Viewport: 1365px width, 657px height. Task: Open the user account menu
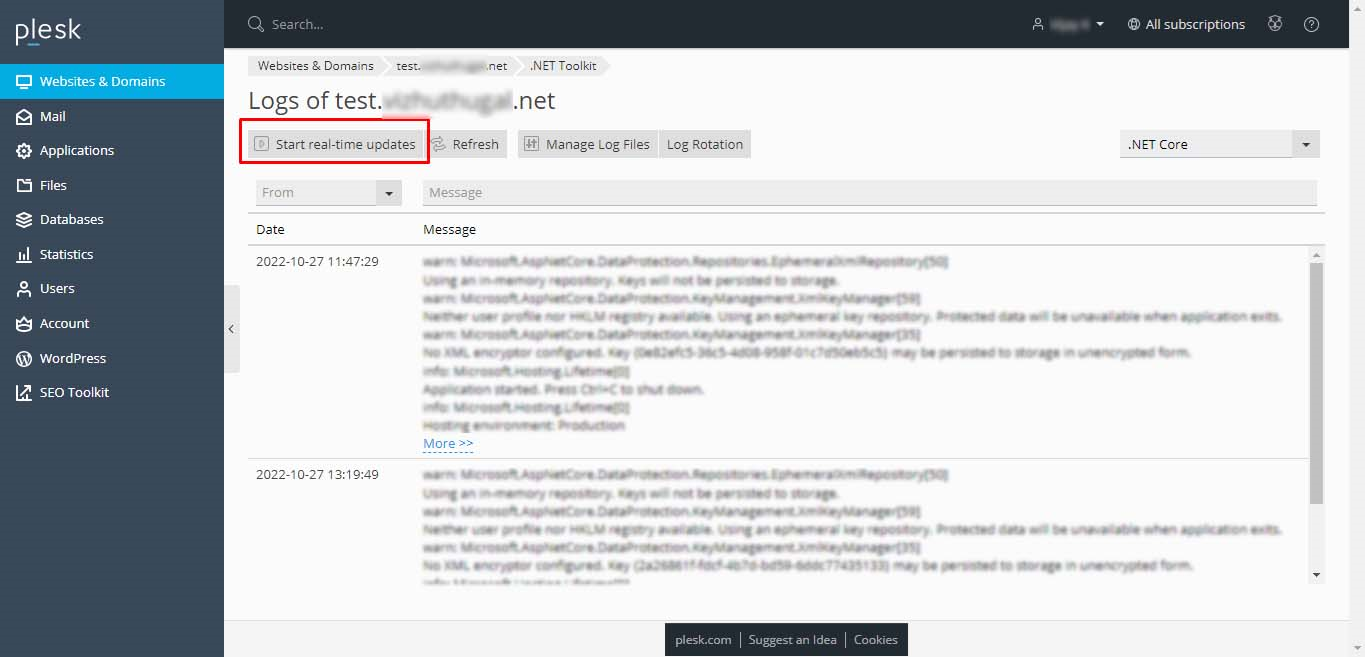1068,24
